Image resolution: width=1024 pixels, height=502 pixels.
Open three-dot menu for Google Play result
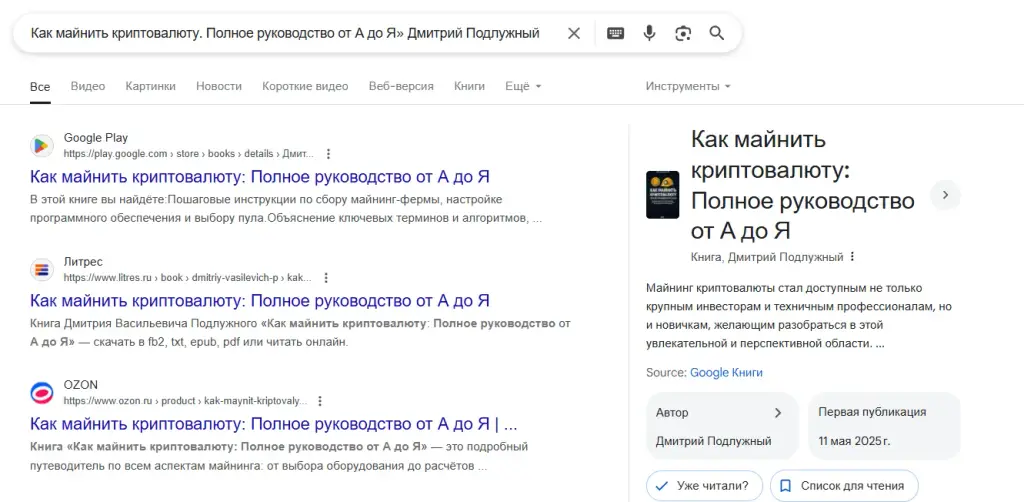328,154
